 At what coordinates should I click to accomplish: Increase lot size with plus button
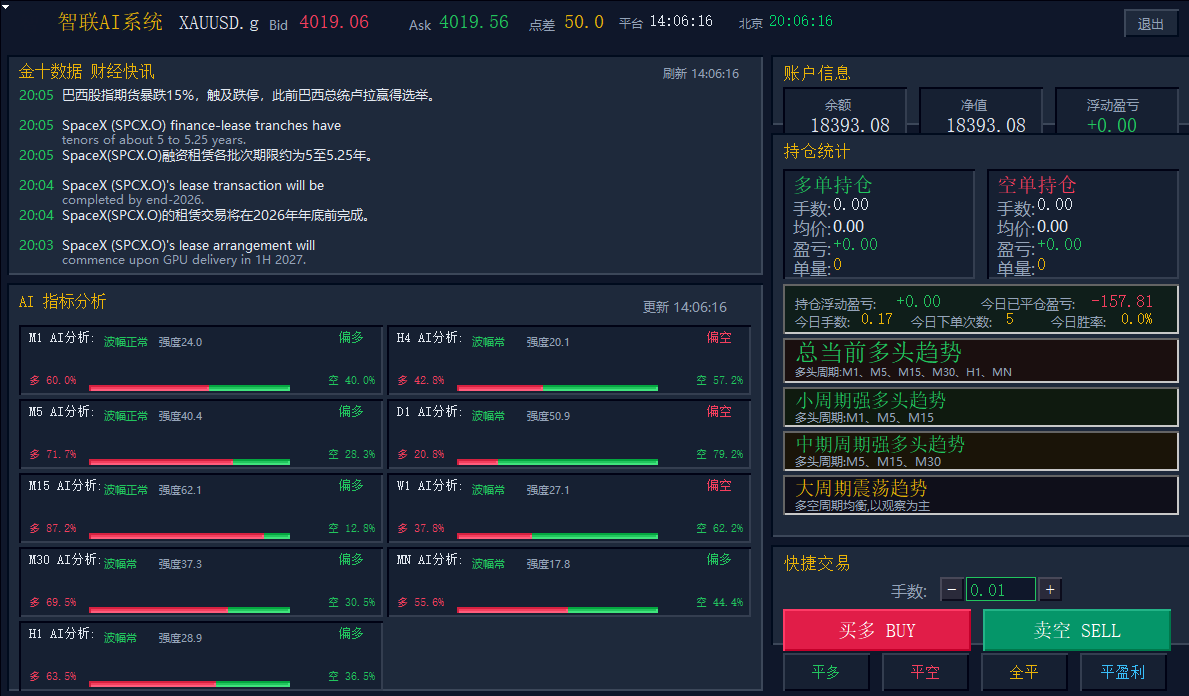coord(1050,589)
